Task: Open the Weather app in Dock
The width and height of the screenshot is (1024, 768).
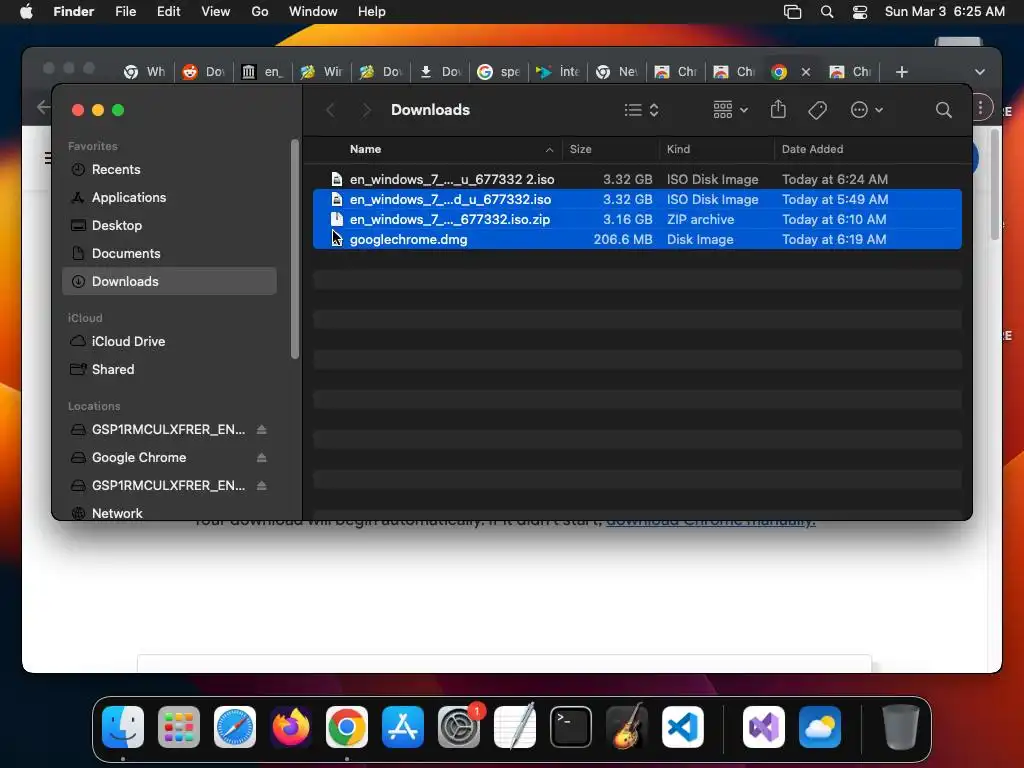Action: point(820,727)
